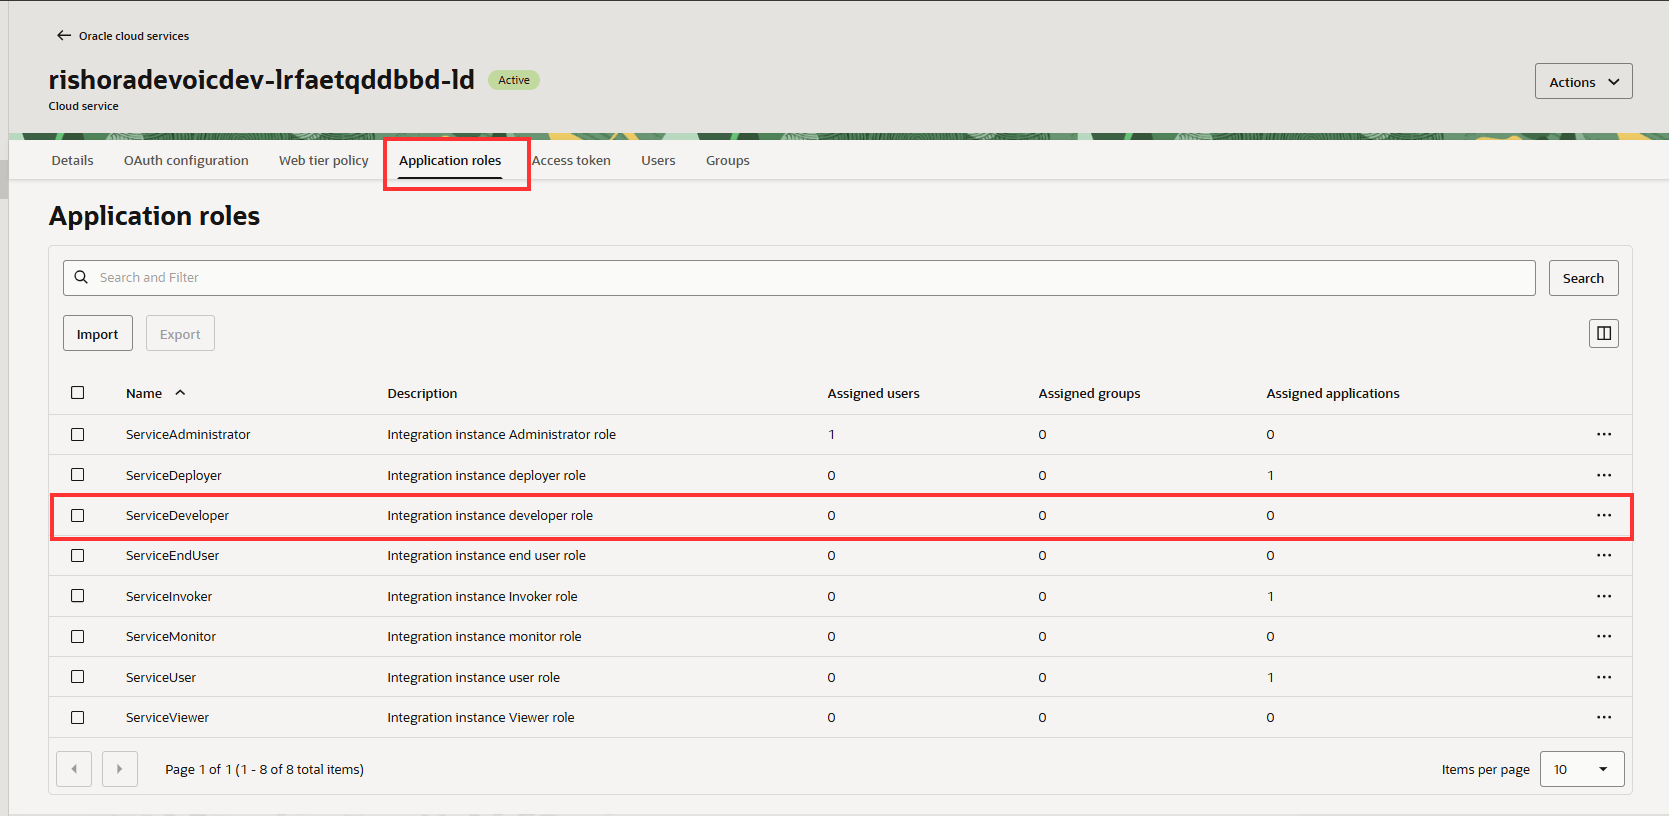Click the Import button
The image size is (1669, 816).
pos(98,334)
